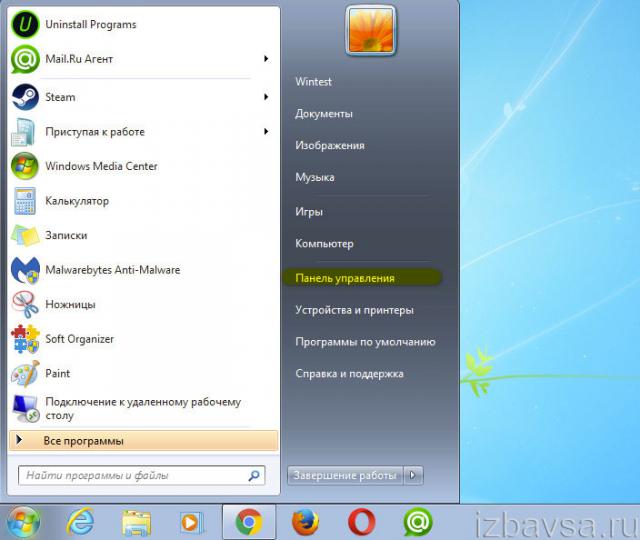640x540 pixels.
Task: Expand the Mail.Ru Агент submenu arrow
Action: tap(266, 59)
